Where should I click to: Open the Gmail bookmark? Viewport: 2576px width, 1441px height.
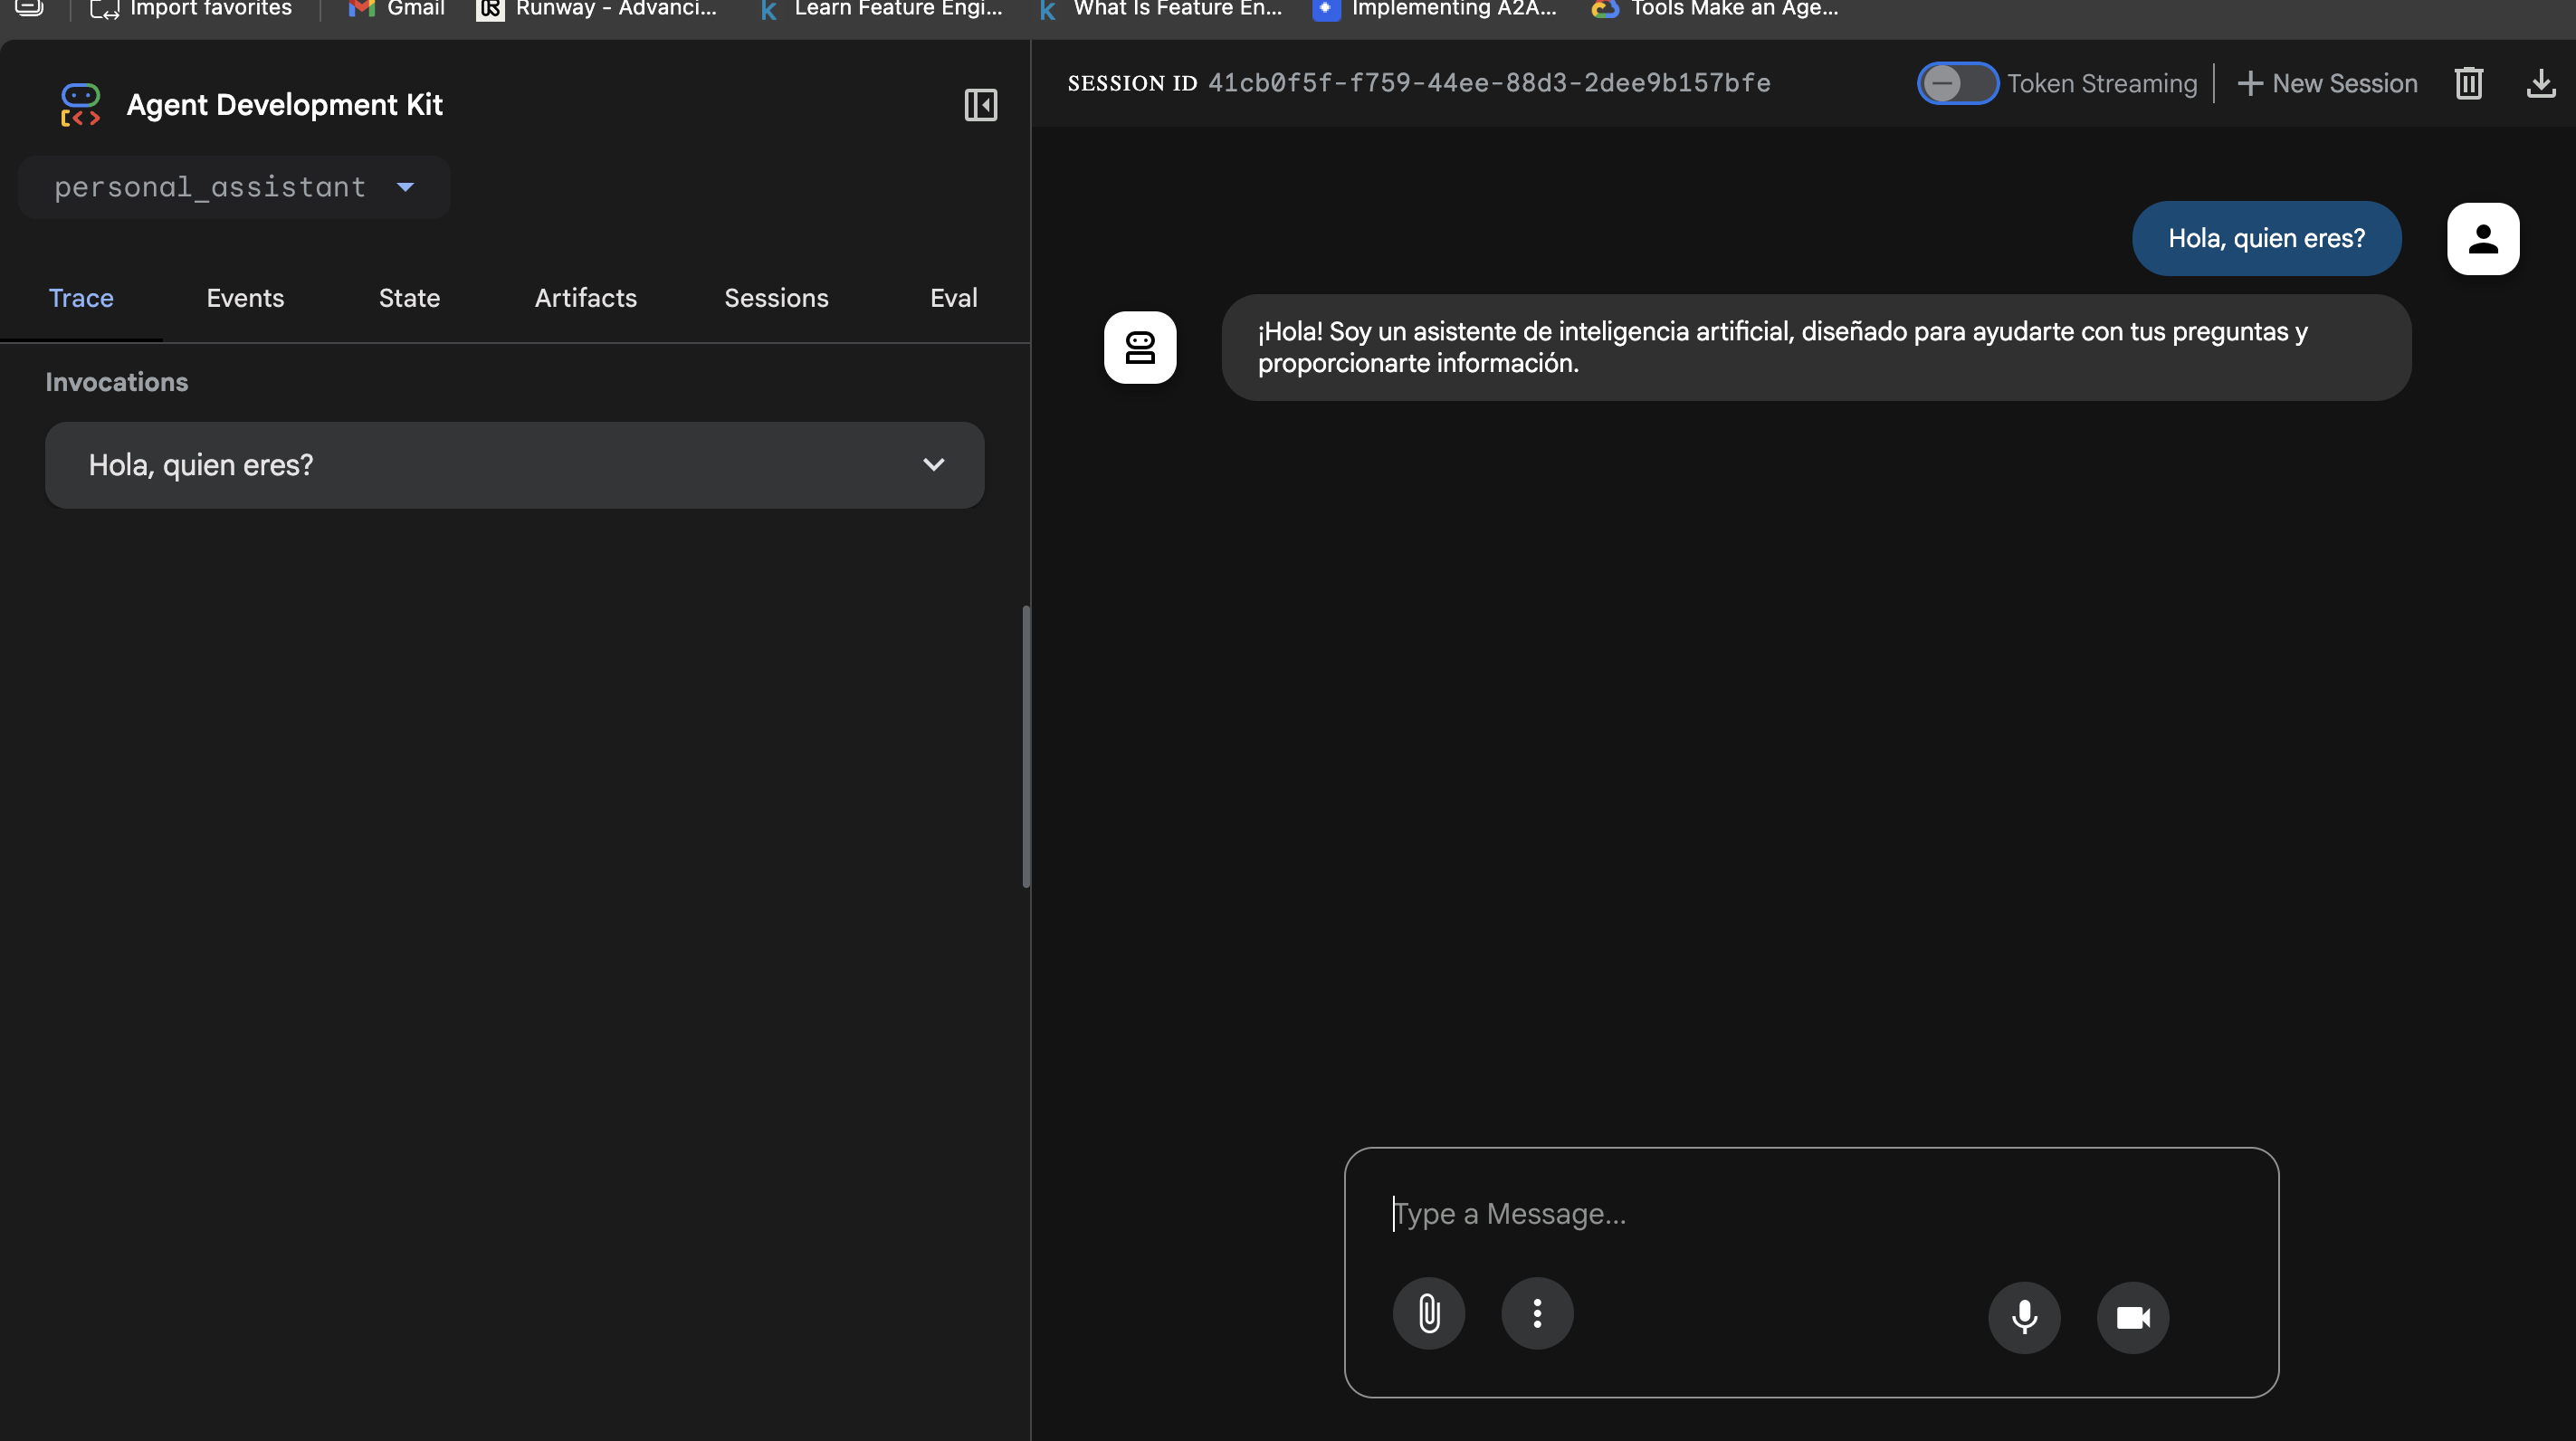[397, 9]
